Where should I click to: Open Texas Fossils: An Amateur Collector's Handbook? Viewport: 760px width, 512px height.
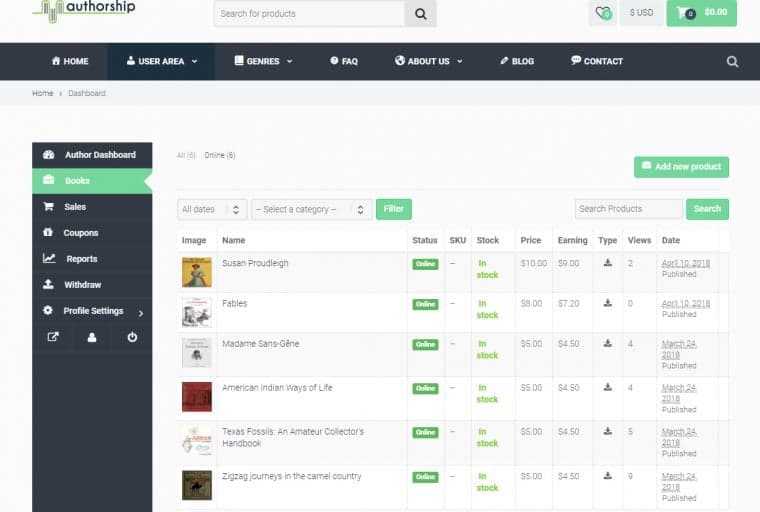293,437
